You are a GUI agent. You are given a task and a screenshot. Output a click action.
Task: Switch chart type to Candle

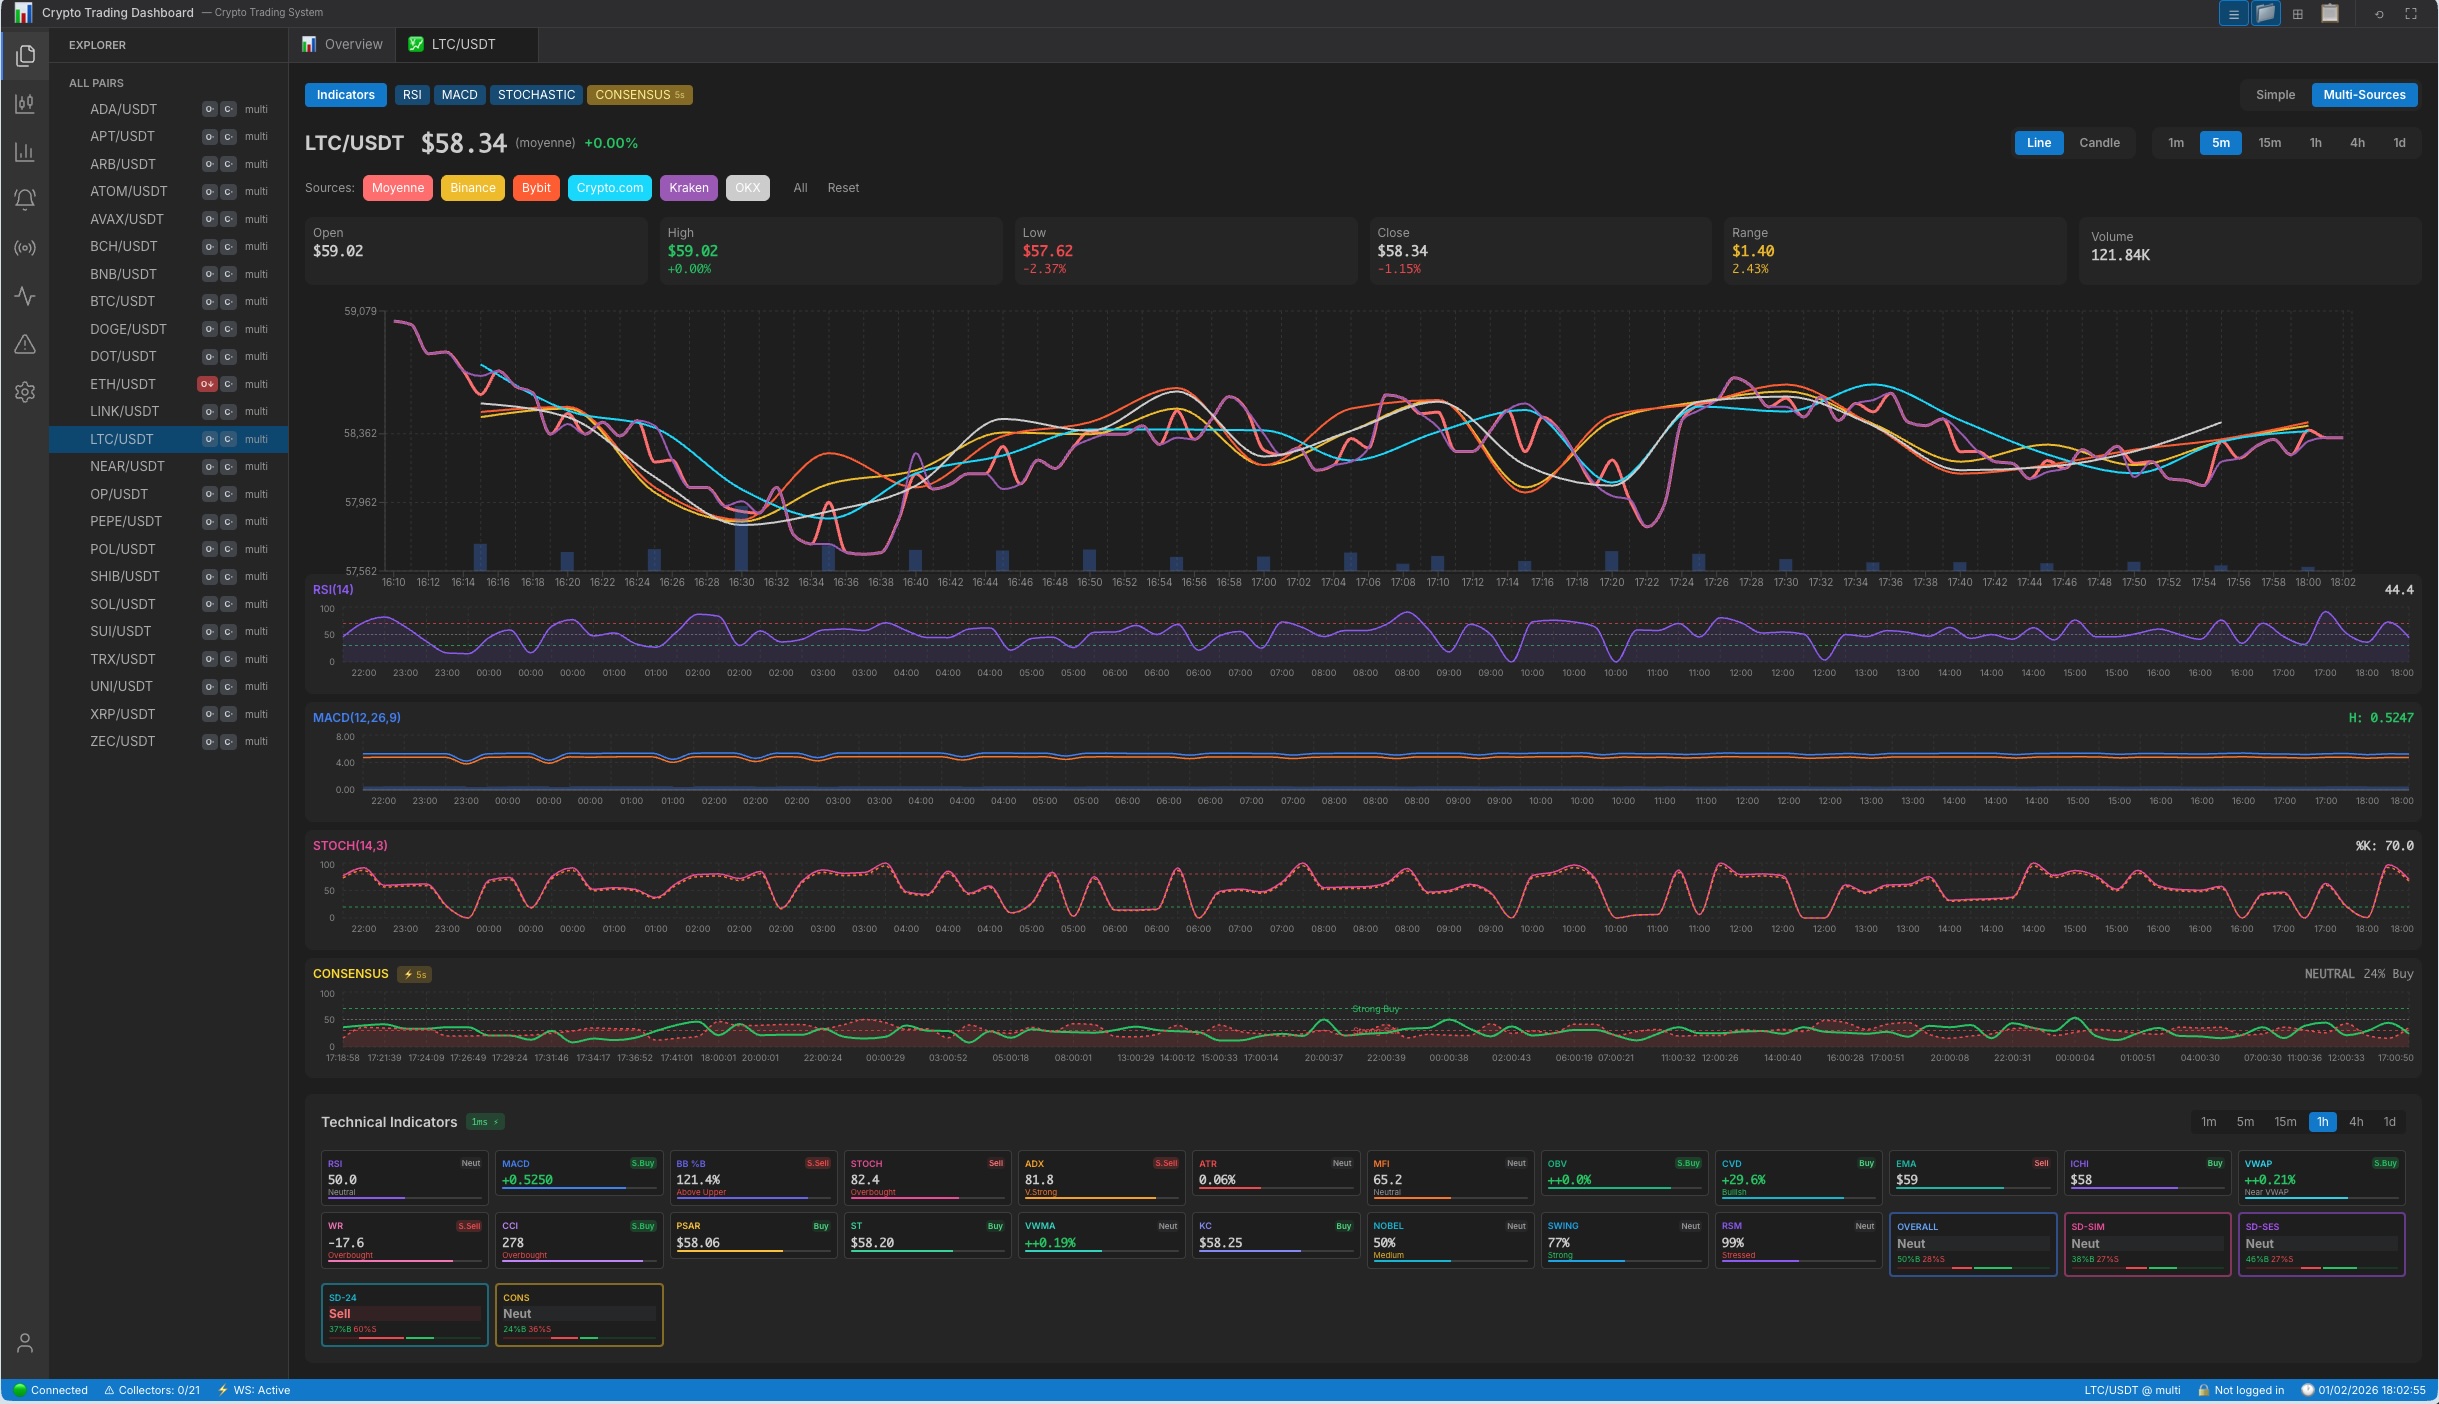pyautogui.click(x=2099, y=143)
